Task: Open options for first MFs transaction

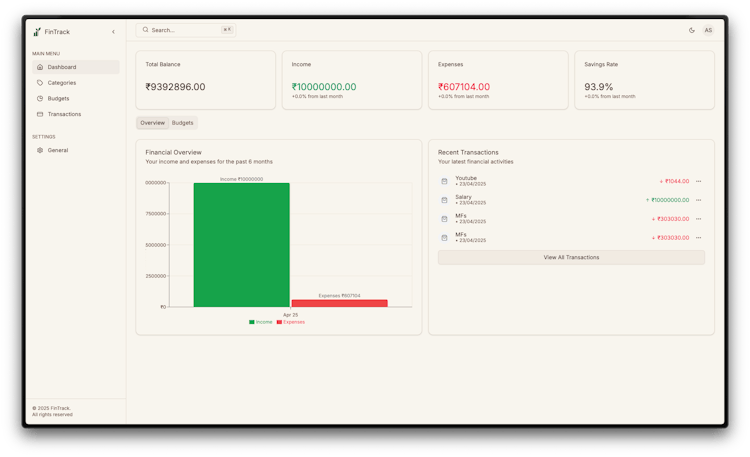Action: coord(698,219)
